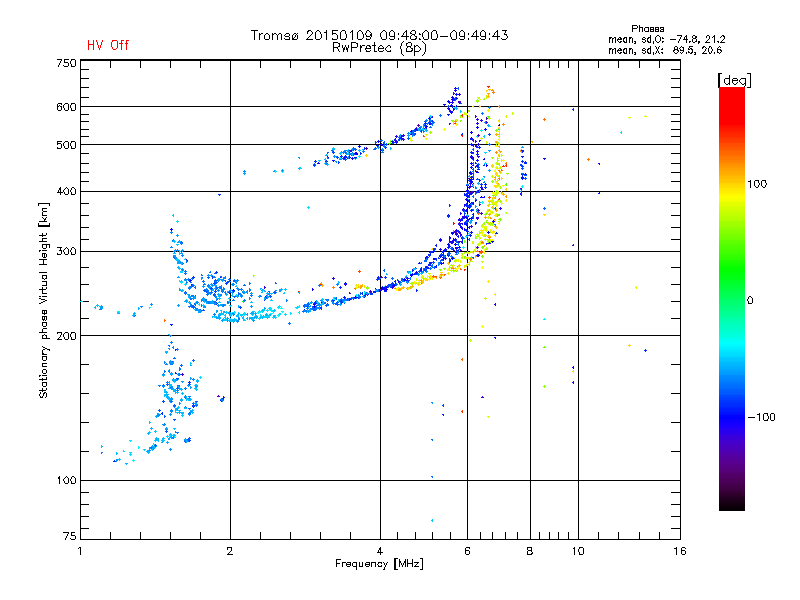Click the y-axis tick label '100'
This screenshot has width=800, height=600.
coord(67,481)
